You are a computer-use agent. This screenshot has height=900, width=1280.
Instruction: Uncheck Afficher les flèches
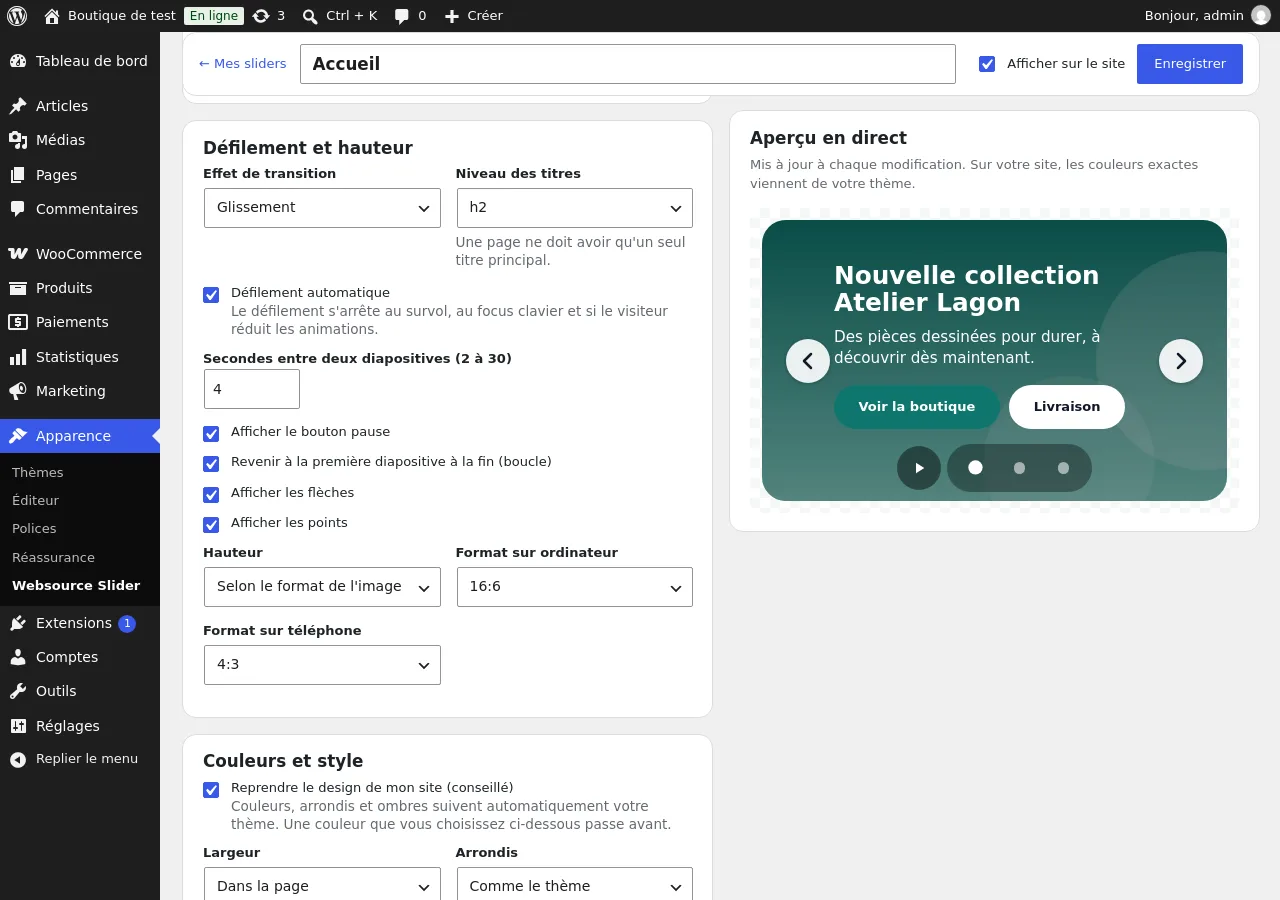pos(211,495)
